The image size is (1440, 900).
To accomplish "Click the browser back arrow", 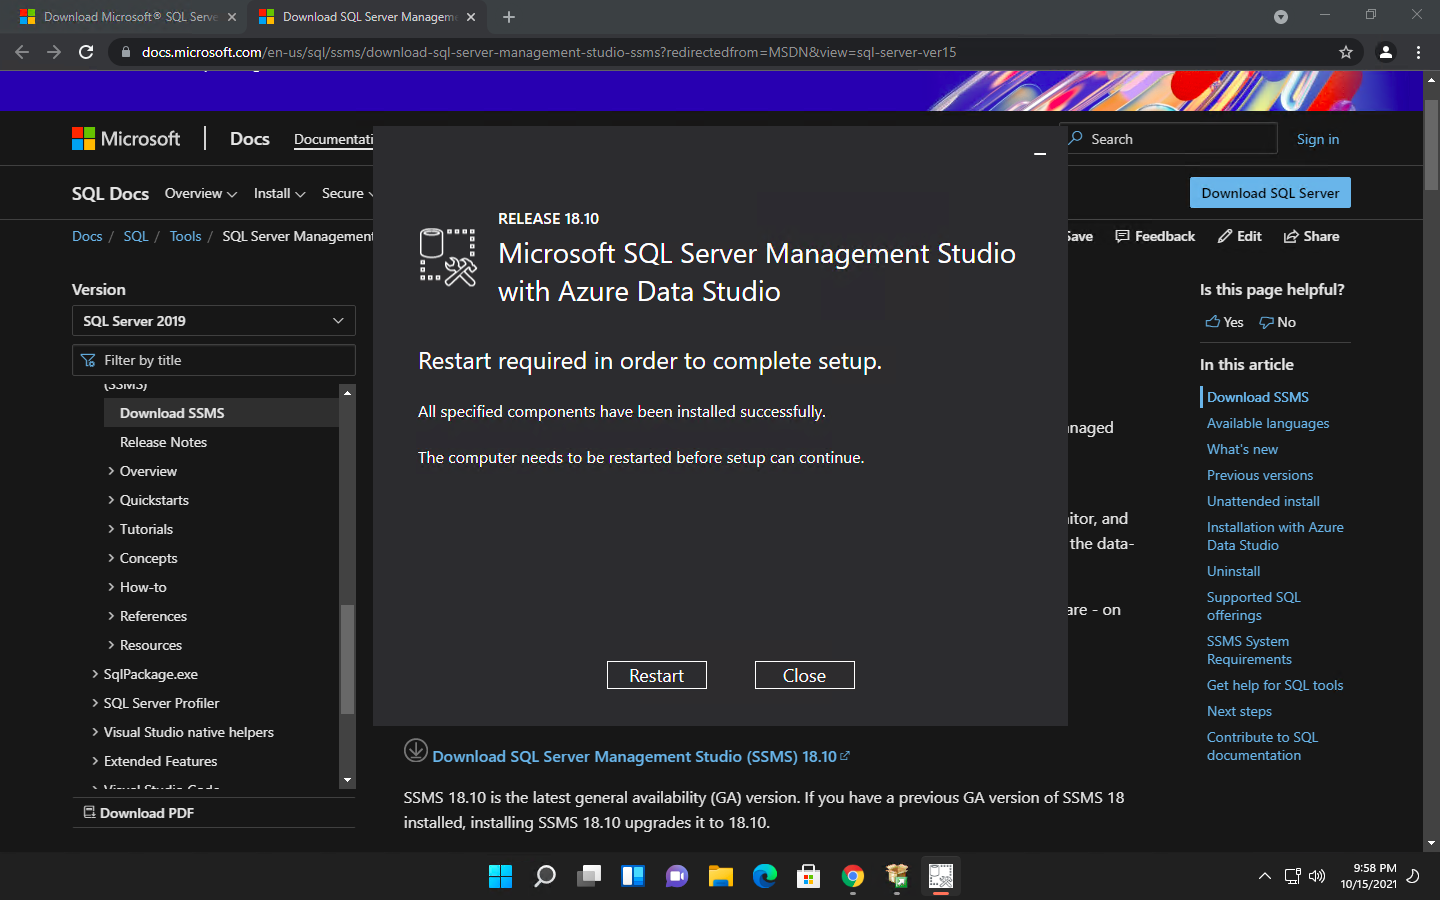I will (x=22, y=52).
